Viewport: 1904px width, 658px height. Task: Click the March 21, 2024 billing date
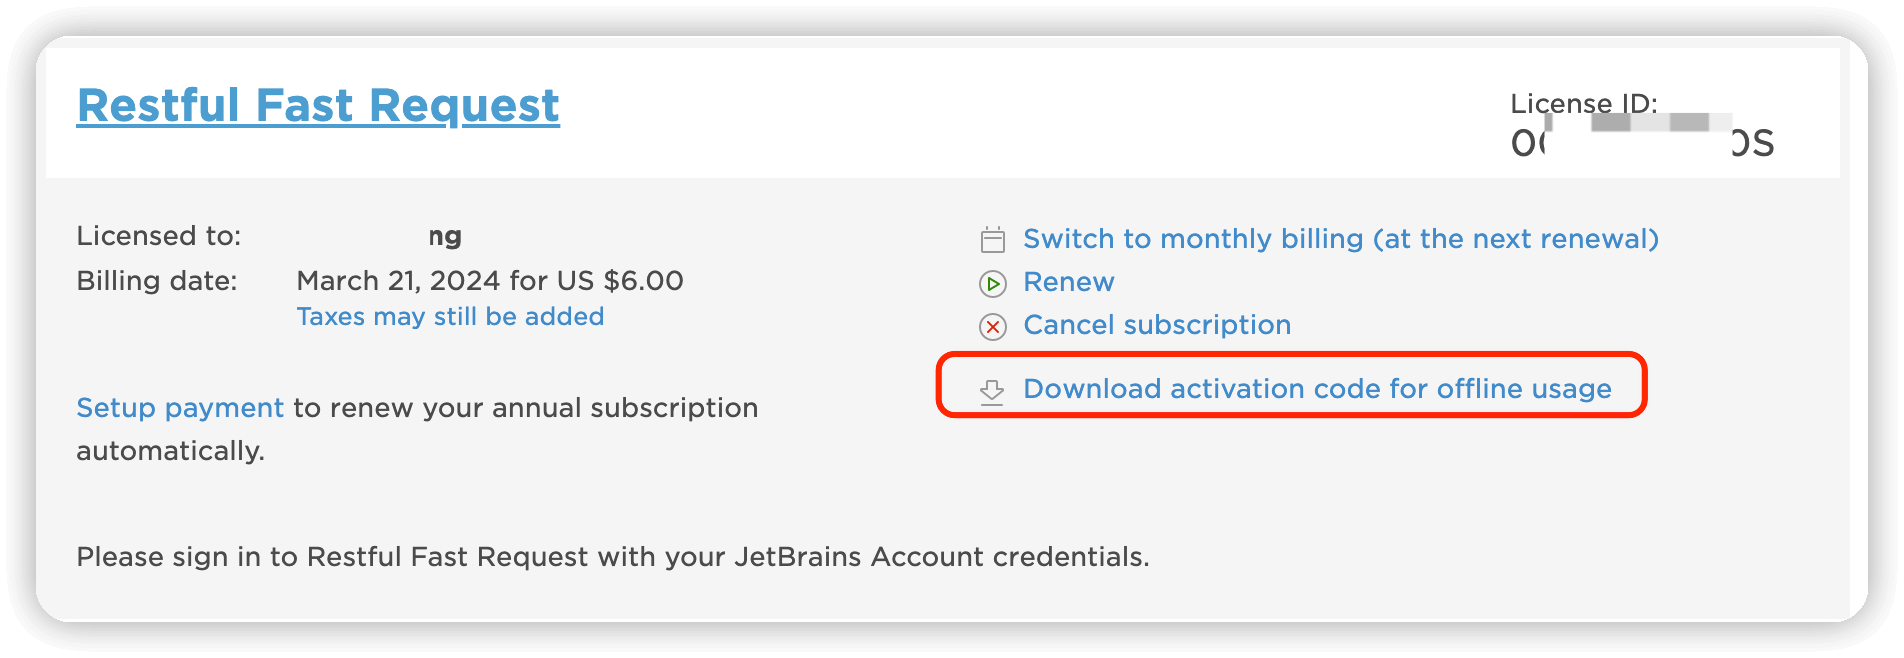coord(399,281)
